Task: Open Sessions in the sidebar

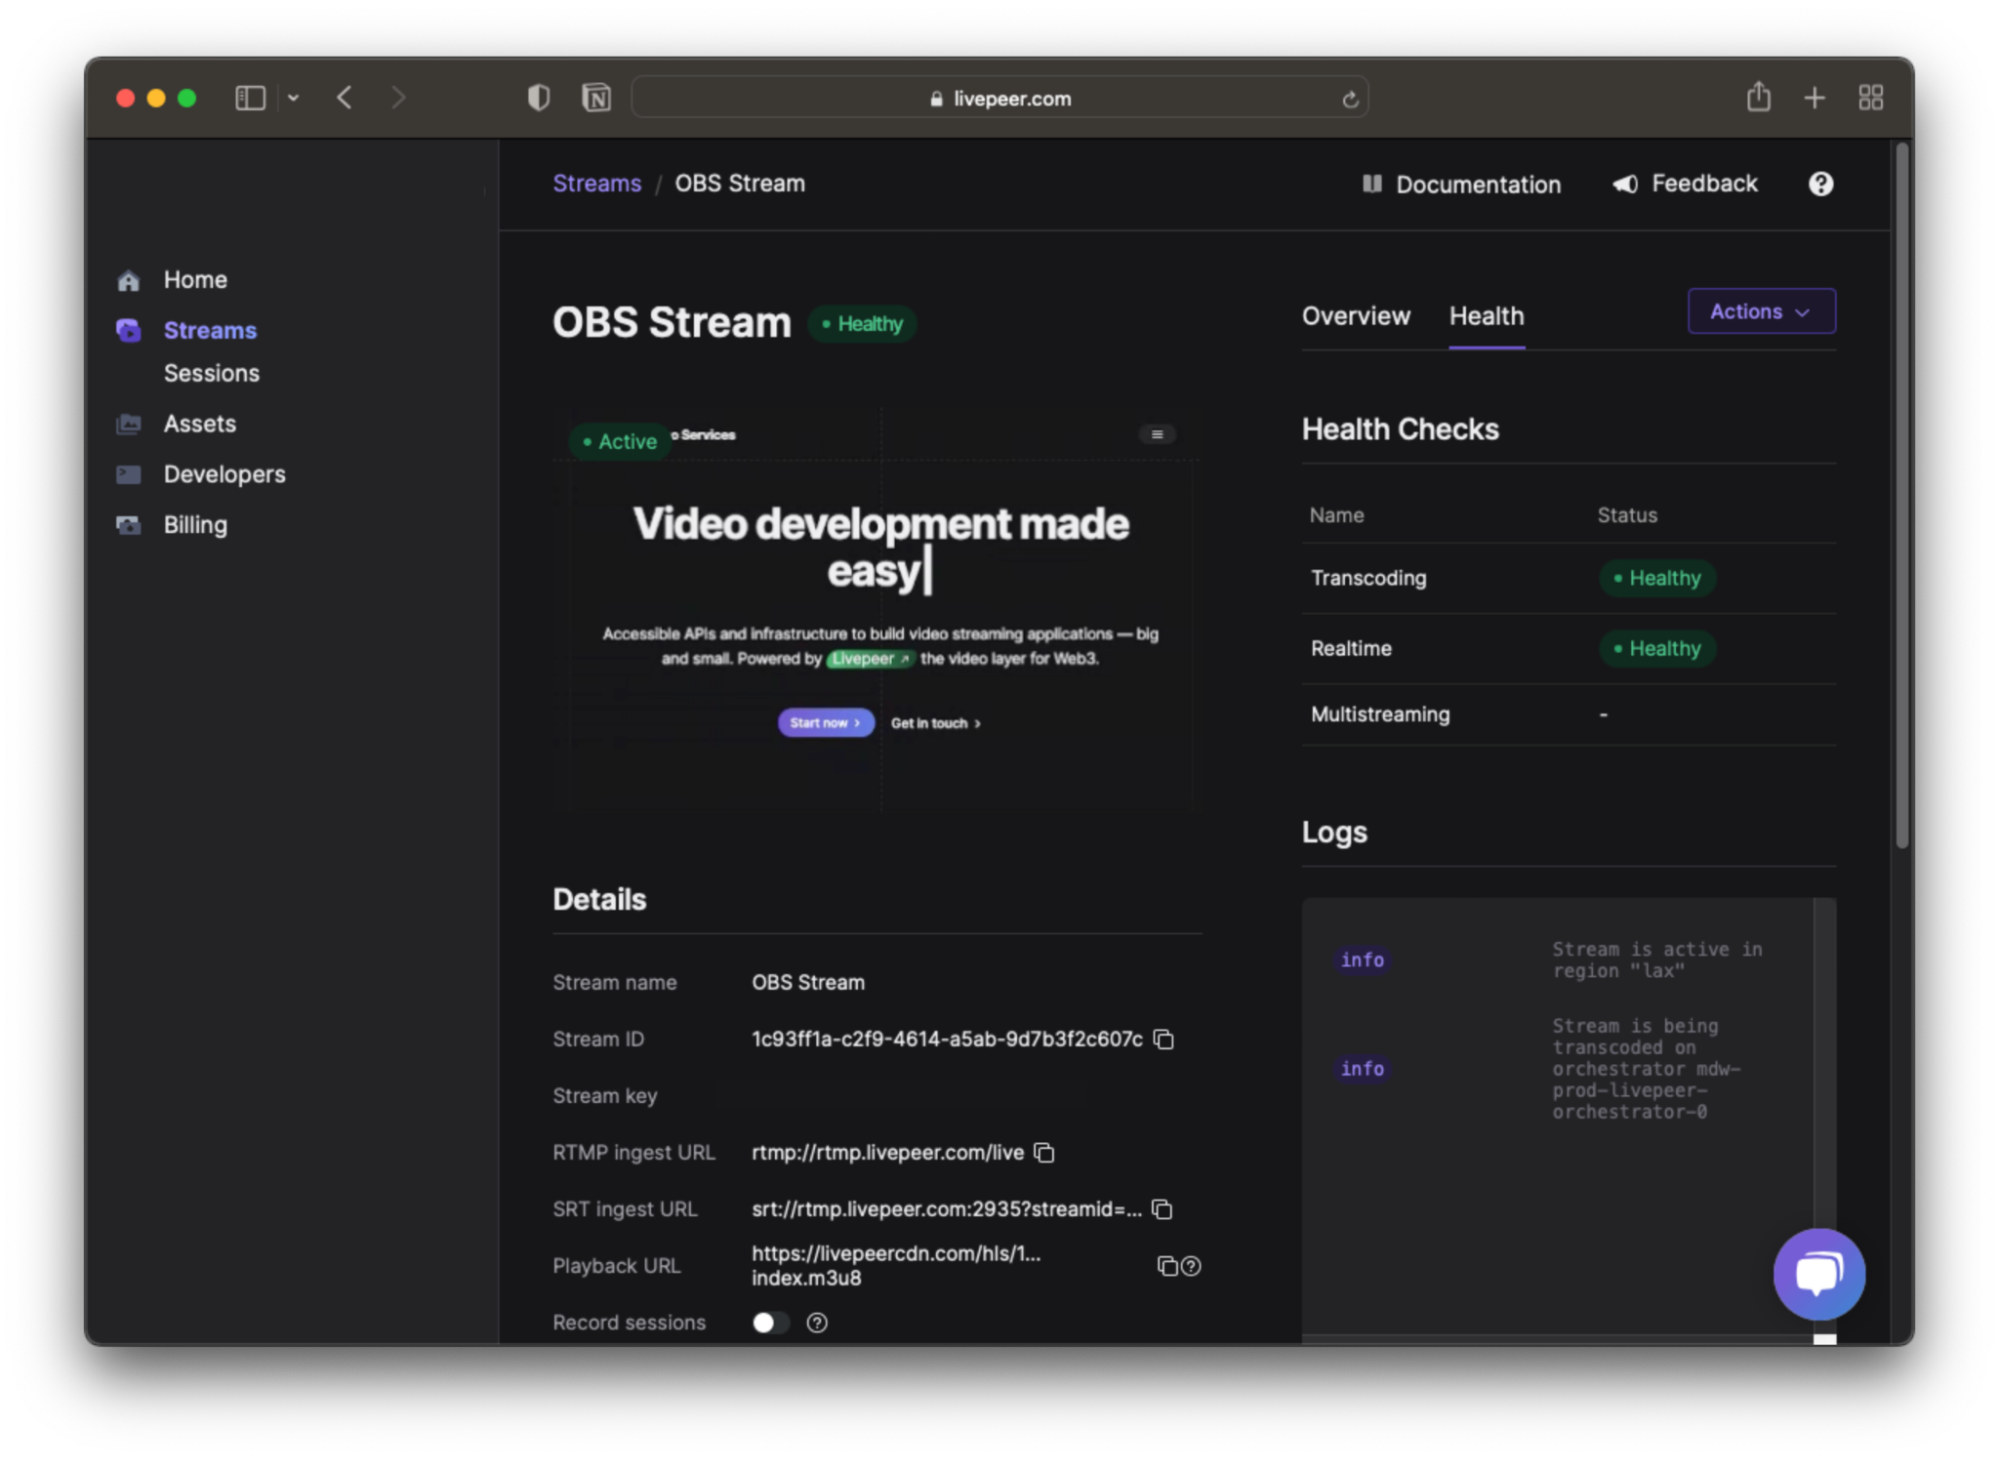Action: coord(211,373)
